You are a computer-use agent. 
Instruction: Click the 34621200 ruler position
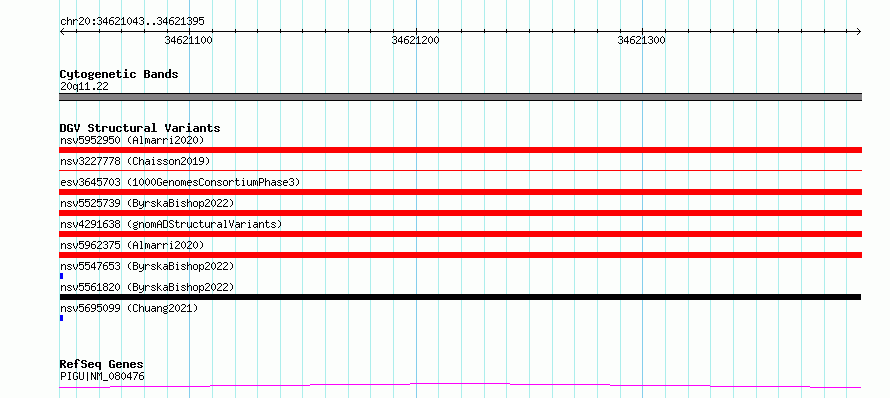click(415, 40)
